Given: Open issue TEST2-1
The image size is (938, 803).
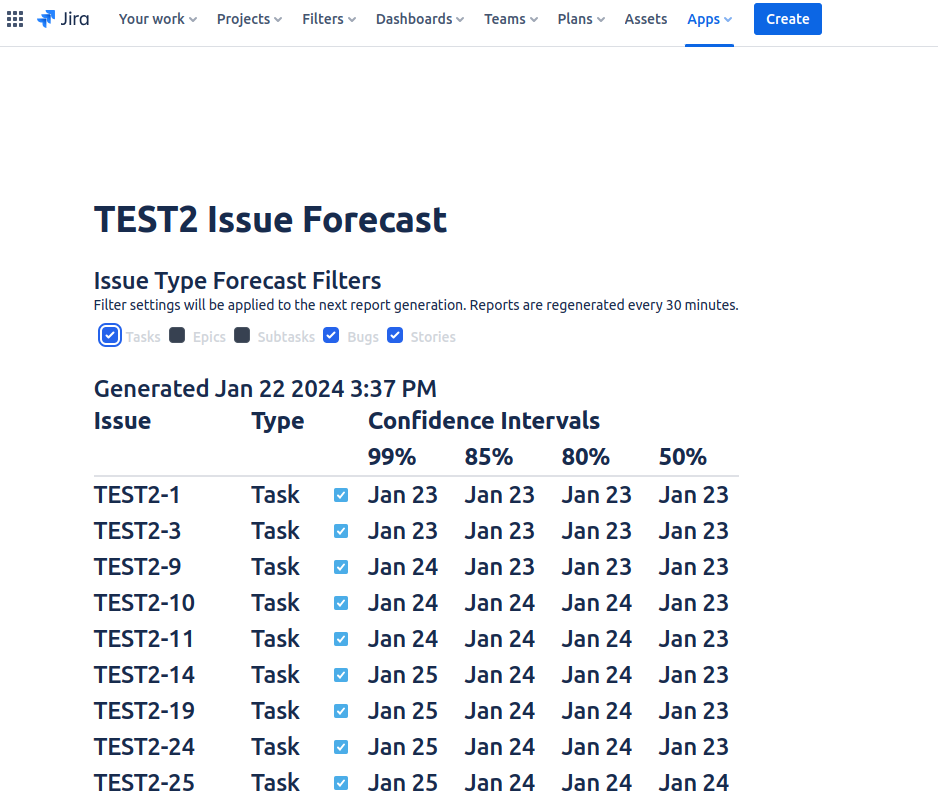Looking at the screenshot, I should point(137,494).
